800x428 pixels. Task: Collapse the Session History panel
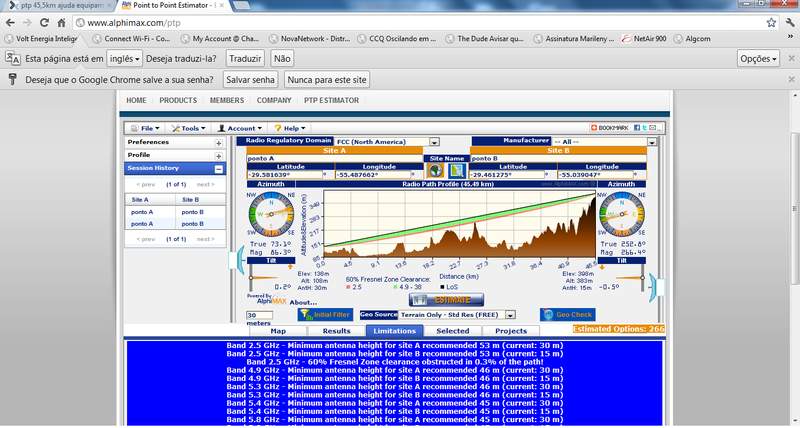point(218,169)
